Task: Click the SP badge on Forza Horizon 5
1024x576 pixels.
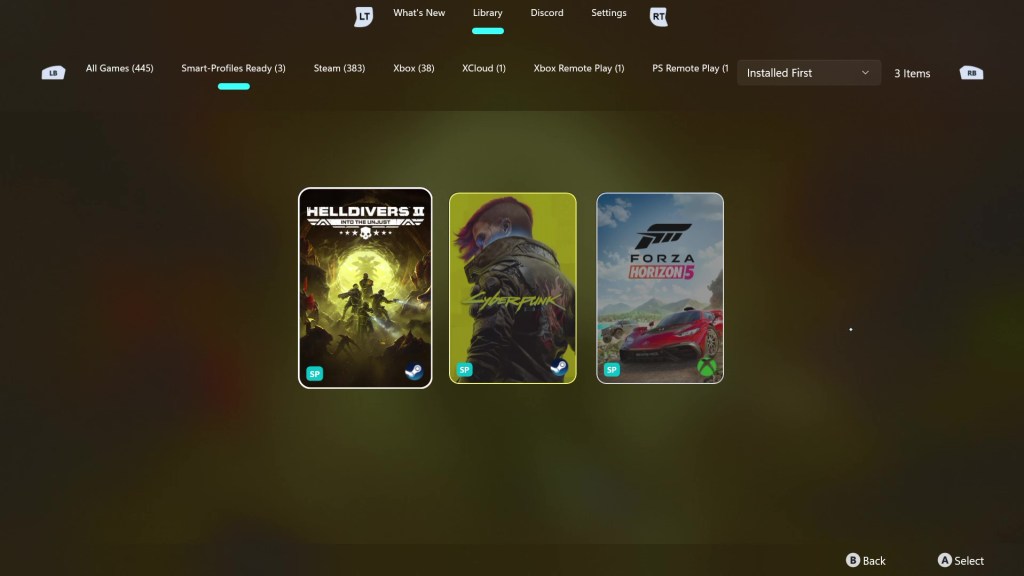Action: click(612, 368)
